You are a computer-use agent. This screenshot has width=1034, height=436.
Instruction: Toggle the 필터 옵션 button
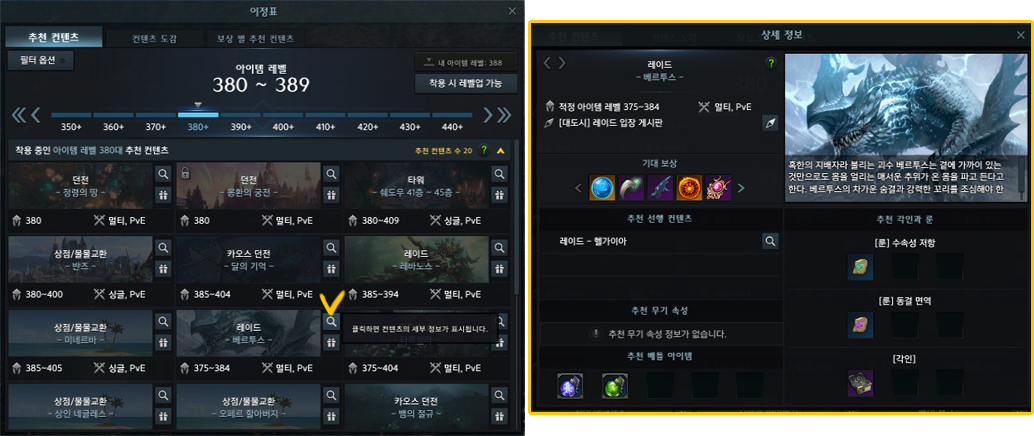pos(40,61)
